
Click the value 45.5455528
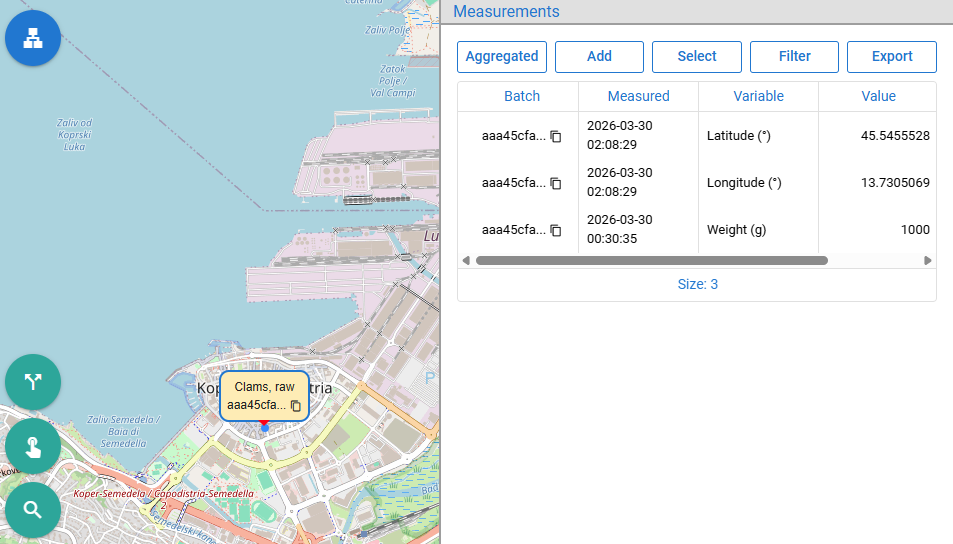pos(895,136)
